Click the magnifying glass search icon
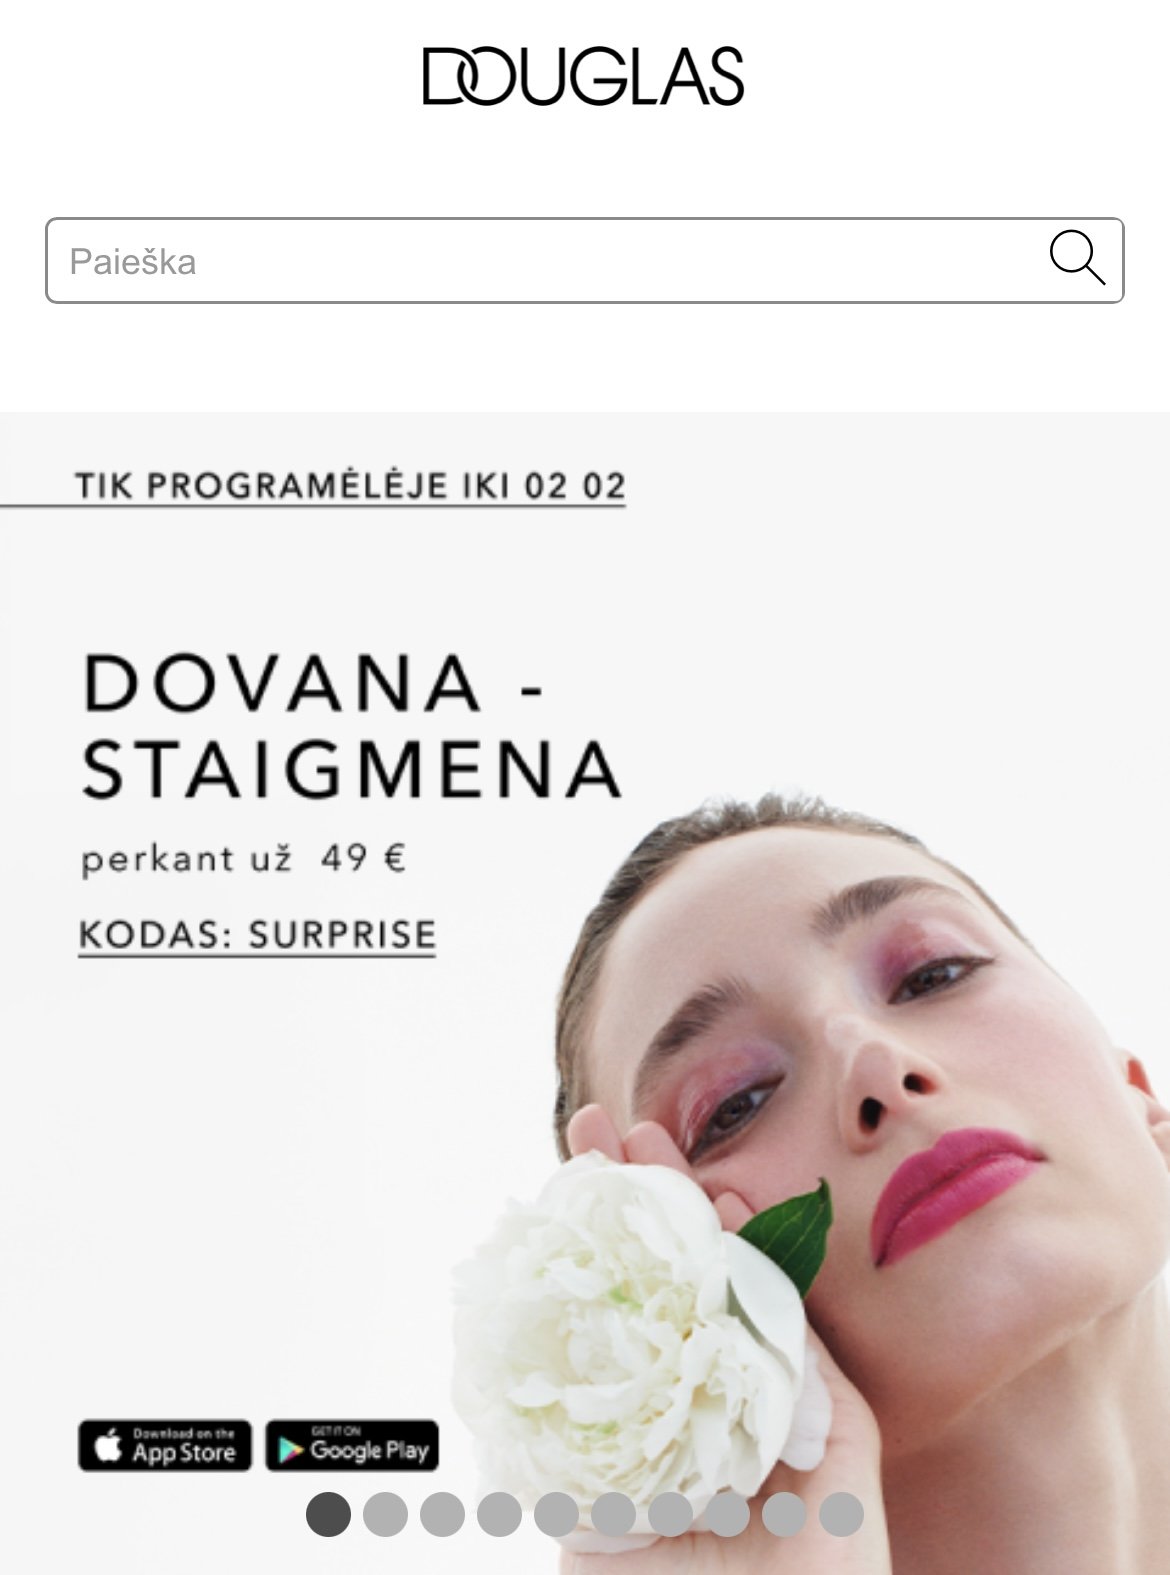Viewport: 1170px width, 1575px height. [x=1077, y=258]
